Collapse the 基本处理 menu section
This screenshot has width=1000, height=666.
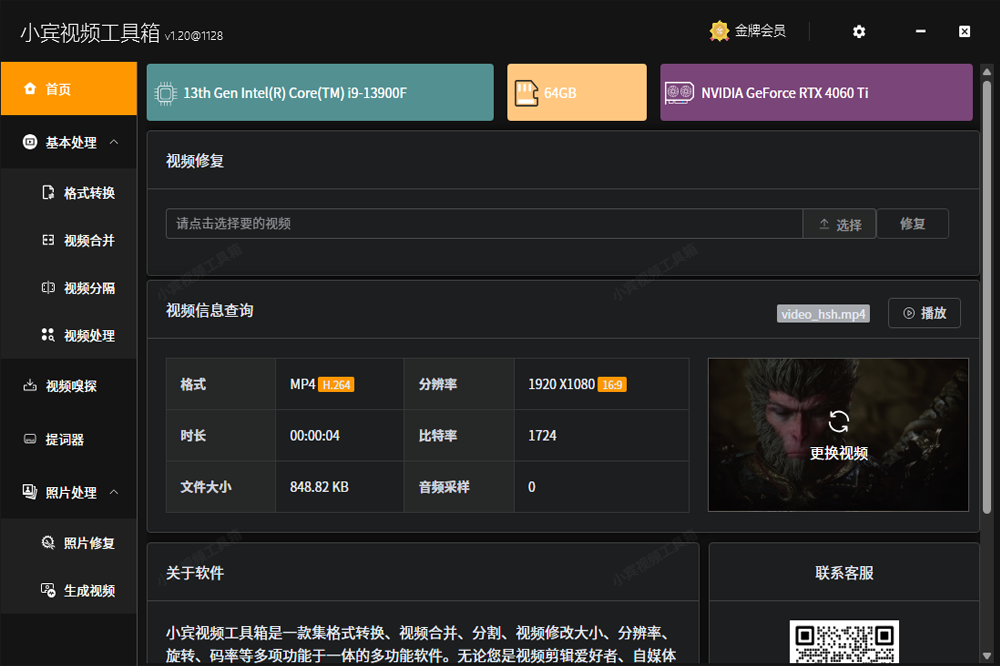[114, 143]
